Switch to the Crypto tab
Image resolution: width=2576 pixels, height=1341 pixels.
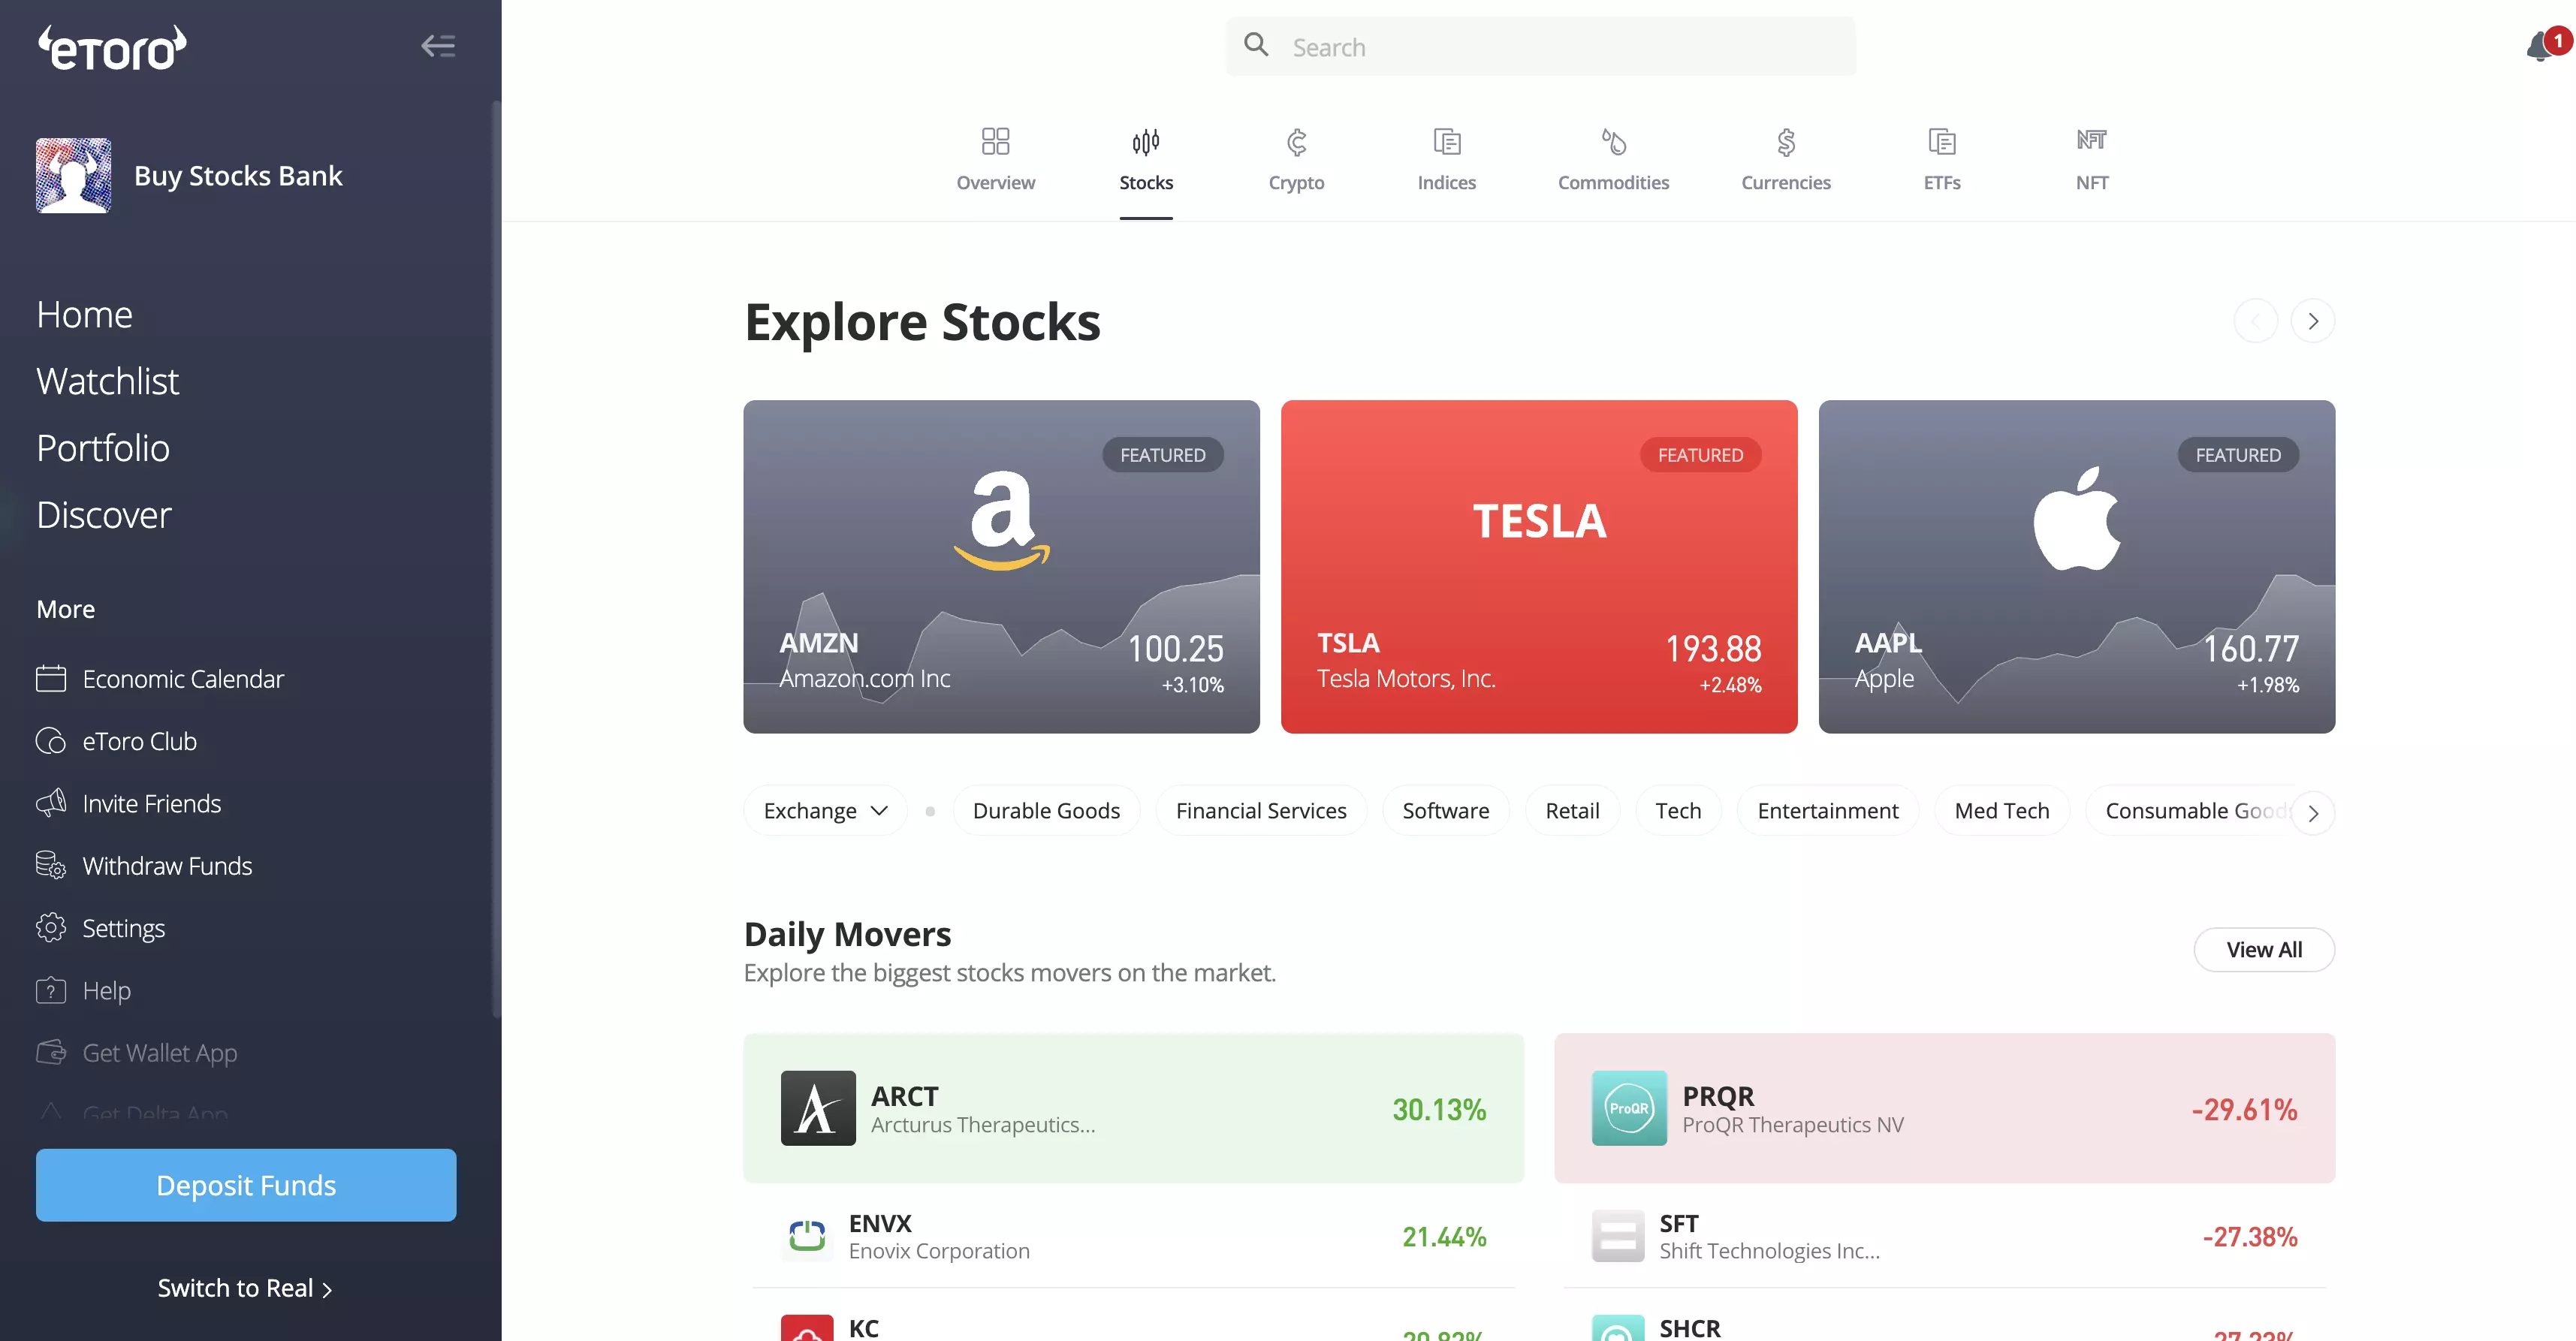[x=1296, y=160]
